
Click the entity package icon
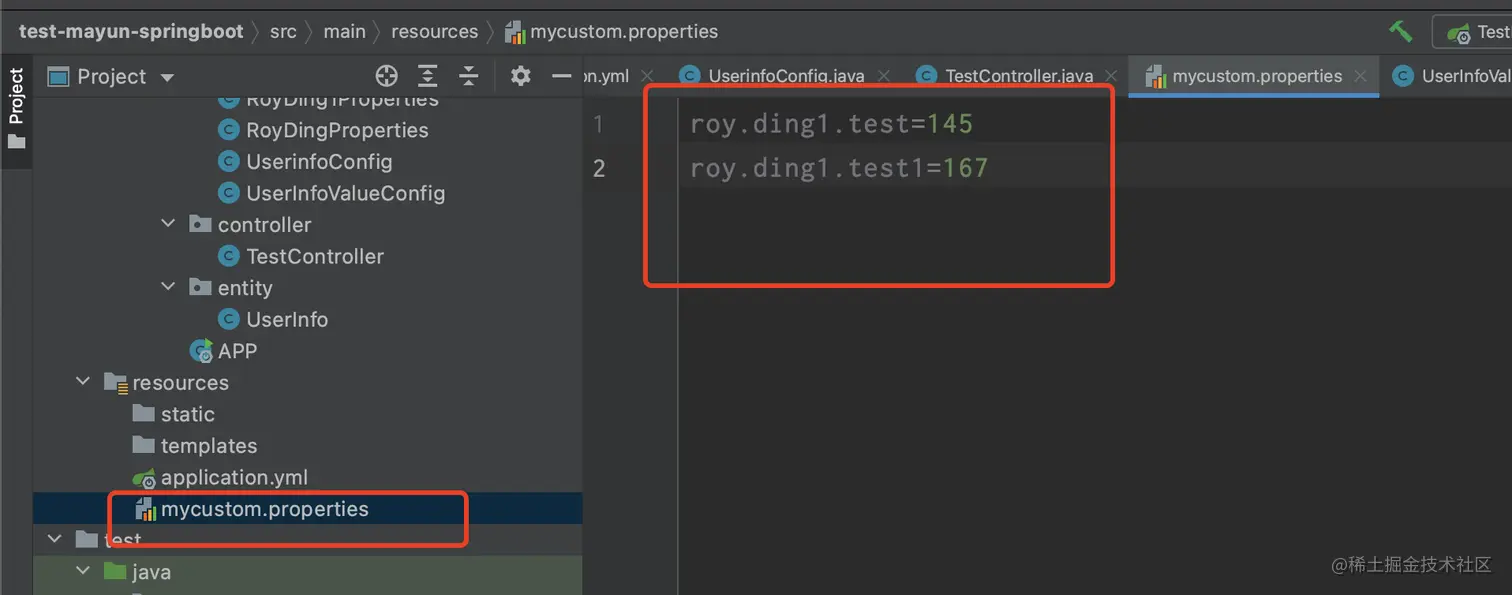coord(201,287)
